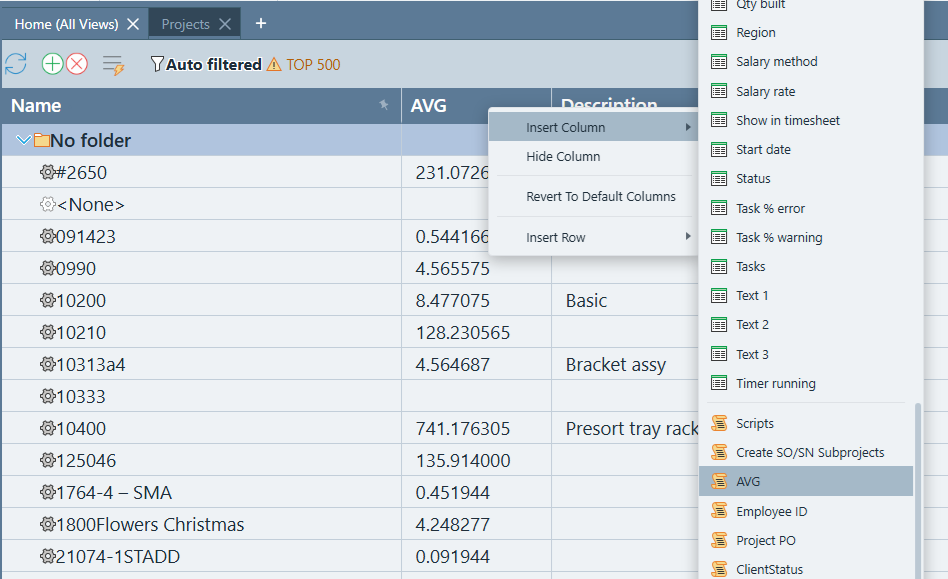The image size is (948, 579).
Task: Click the column icon beside Show in timesheet
Action: click(719, 120)
